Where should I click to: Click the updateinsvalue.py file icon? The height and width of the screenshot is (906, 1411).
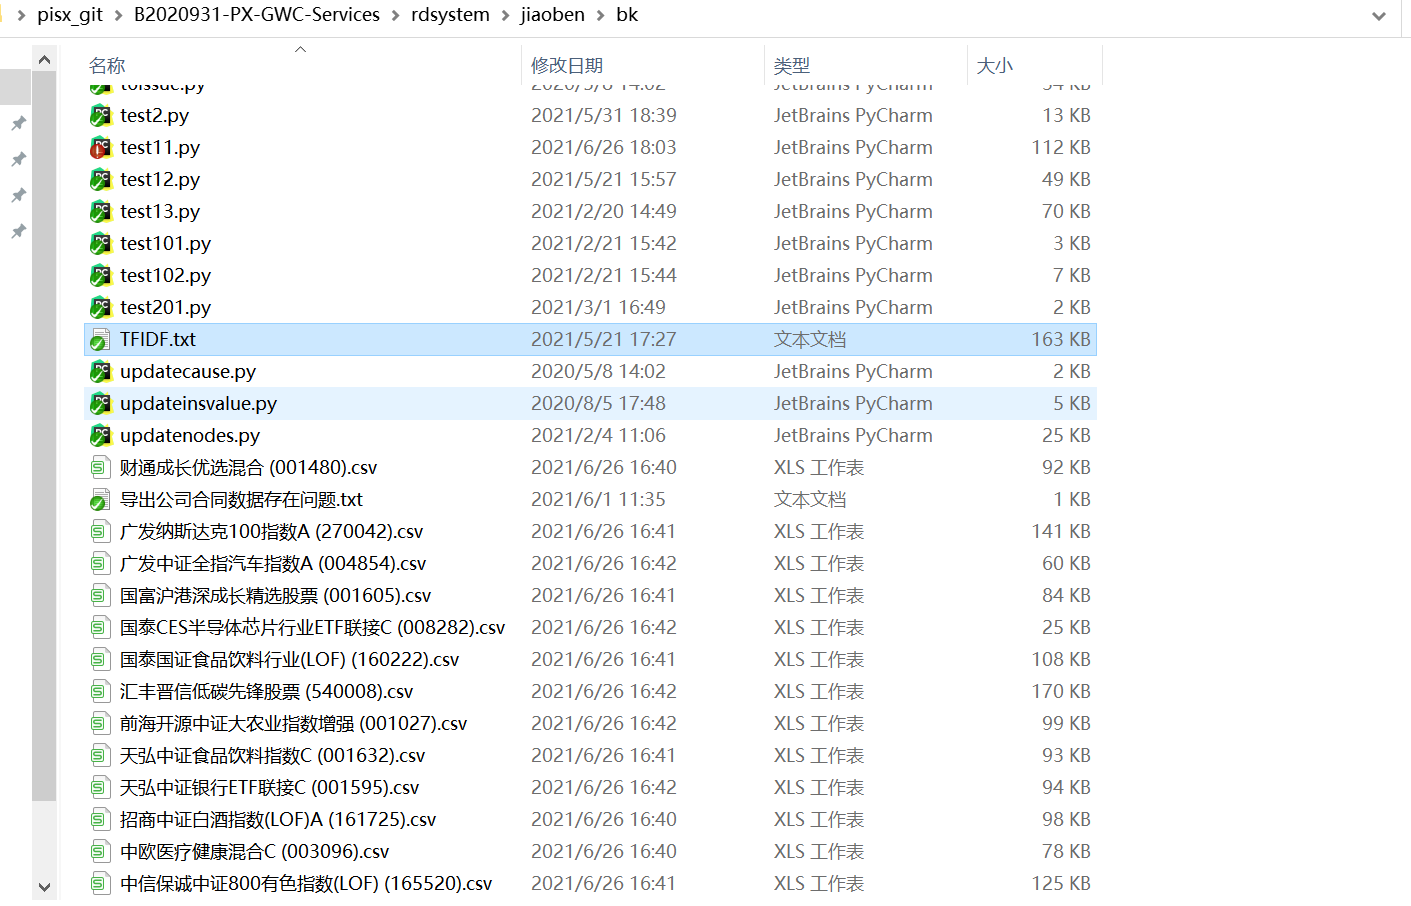click(x=100, y=403)
